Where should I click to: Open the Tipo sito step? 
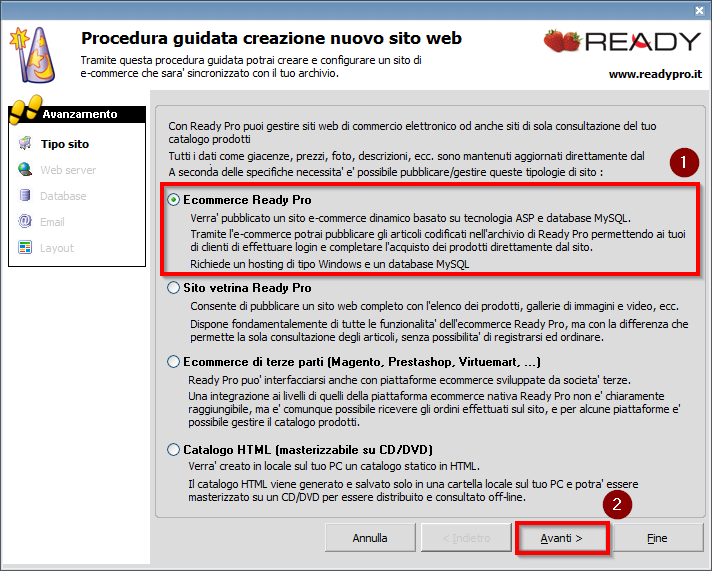click(x=65, y=144)
